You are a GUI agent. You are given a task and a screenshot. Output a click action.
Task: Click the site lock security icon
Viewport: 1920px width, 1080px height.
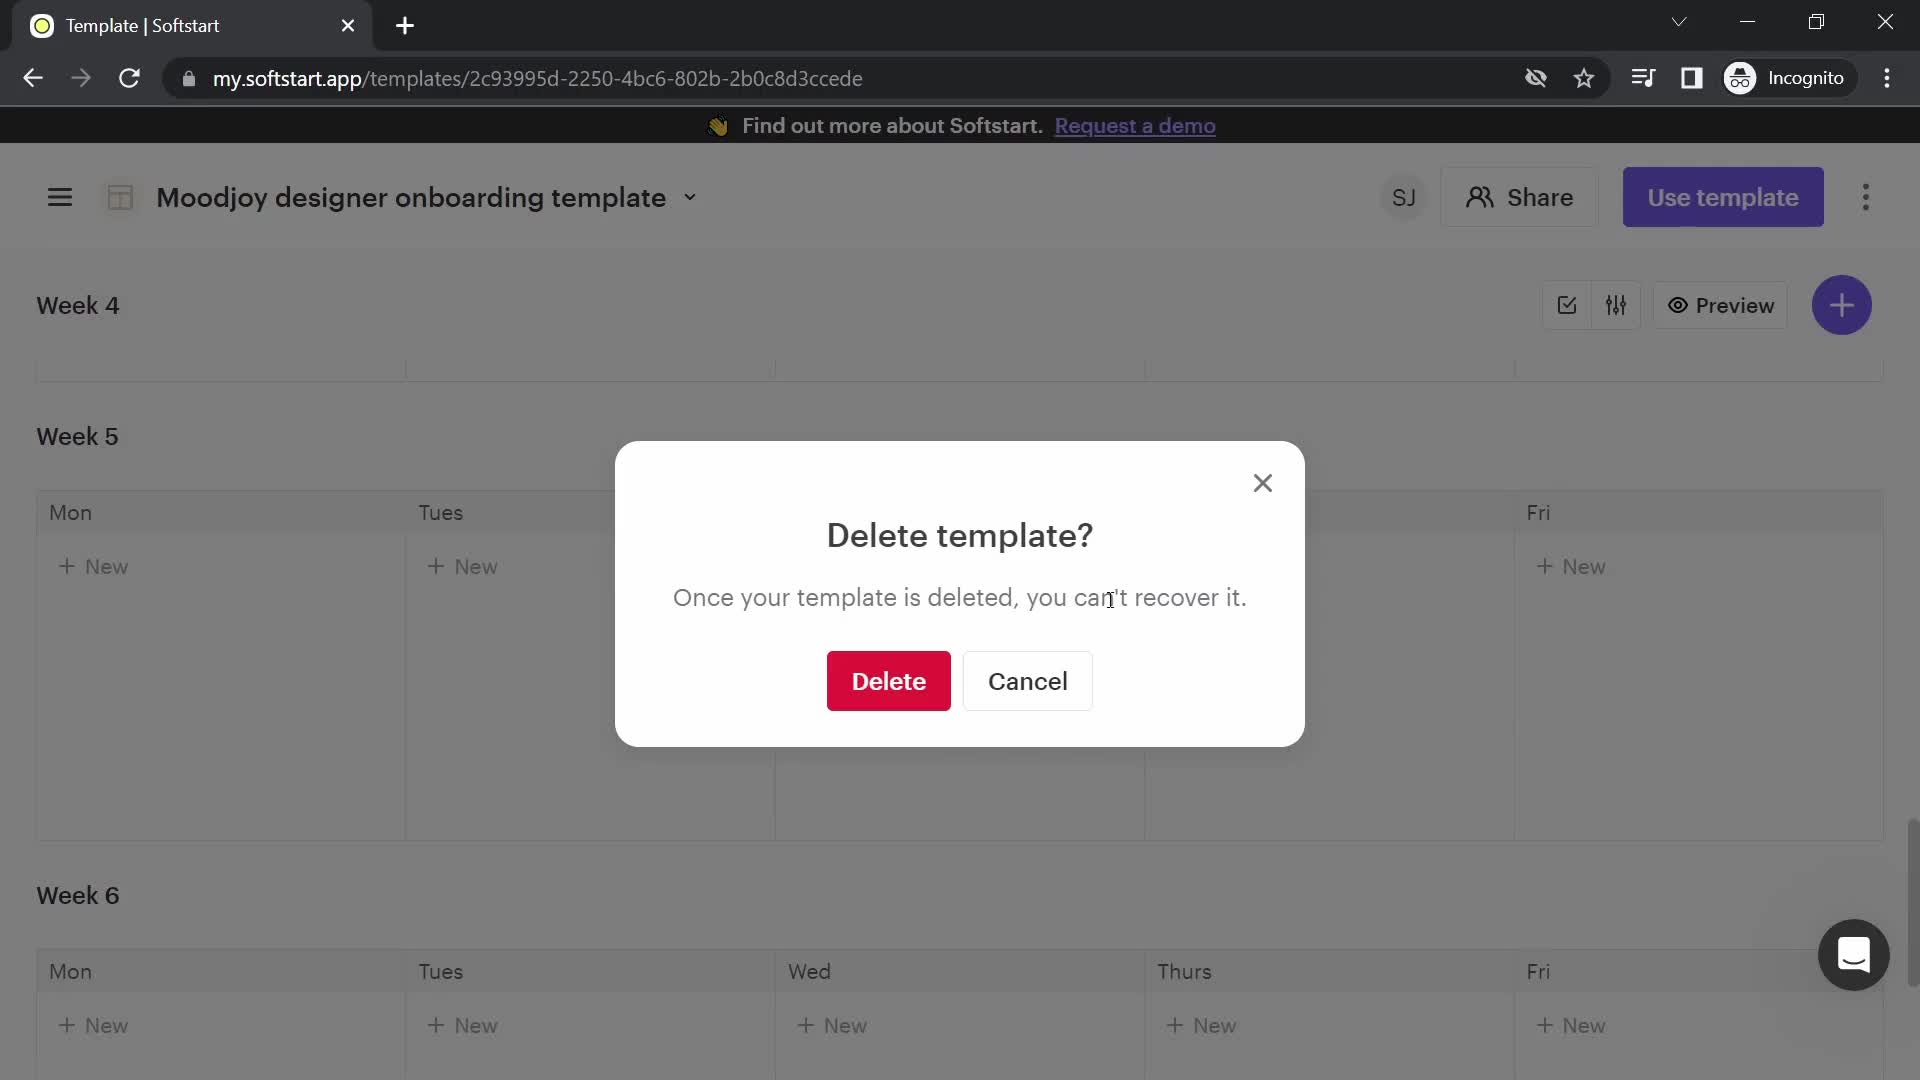[189, 79]
